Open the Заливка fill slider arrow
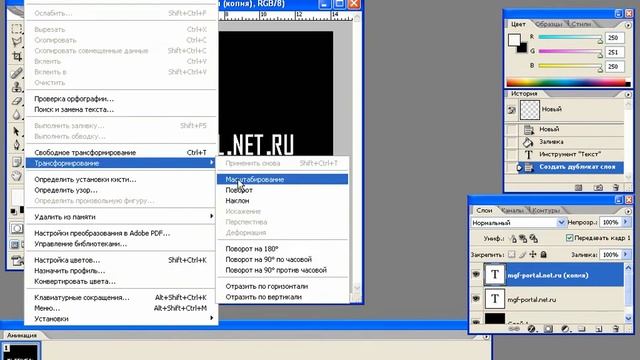Screen dimensions: 640x360 [x=625, y=254]
